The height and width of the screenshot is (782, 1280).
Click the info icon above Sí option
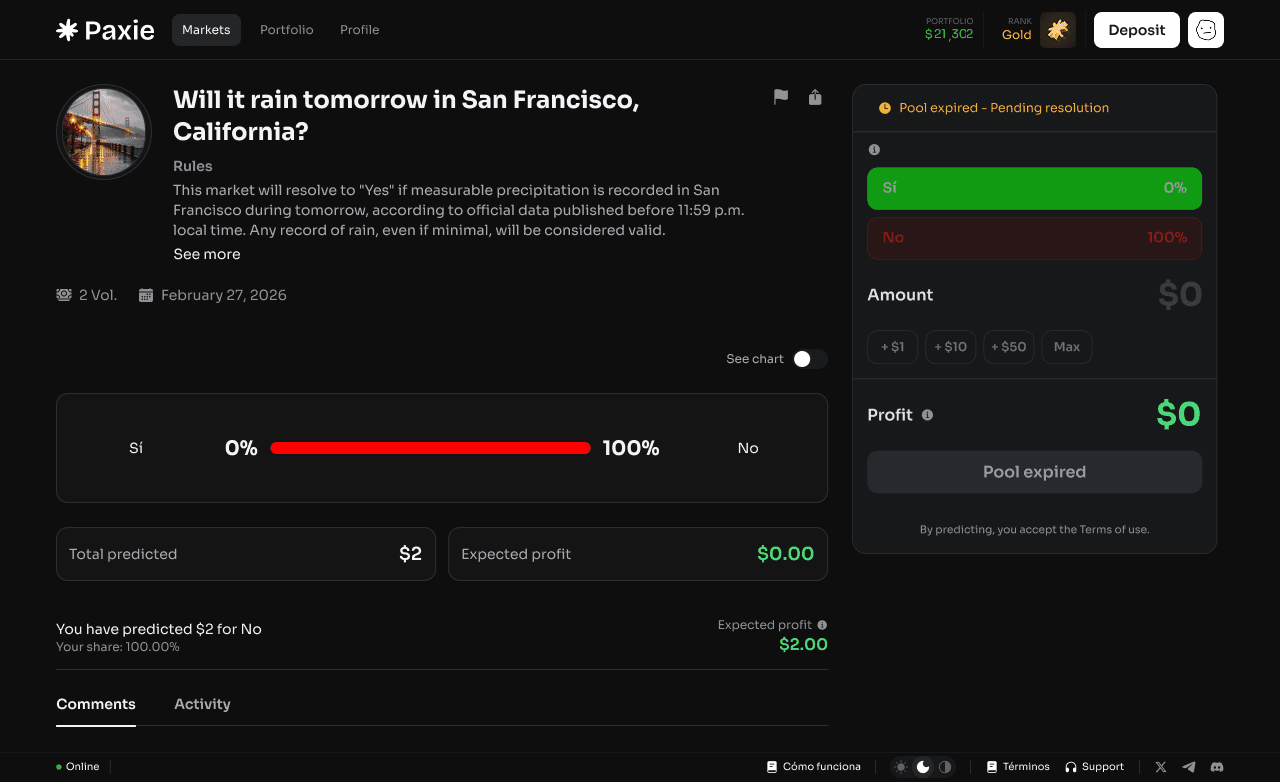click(x=874, y=150)
